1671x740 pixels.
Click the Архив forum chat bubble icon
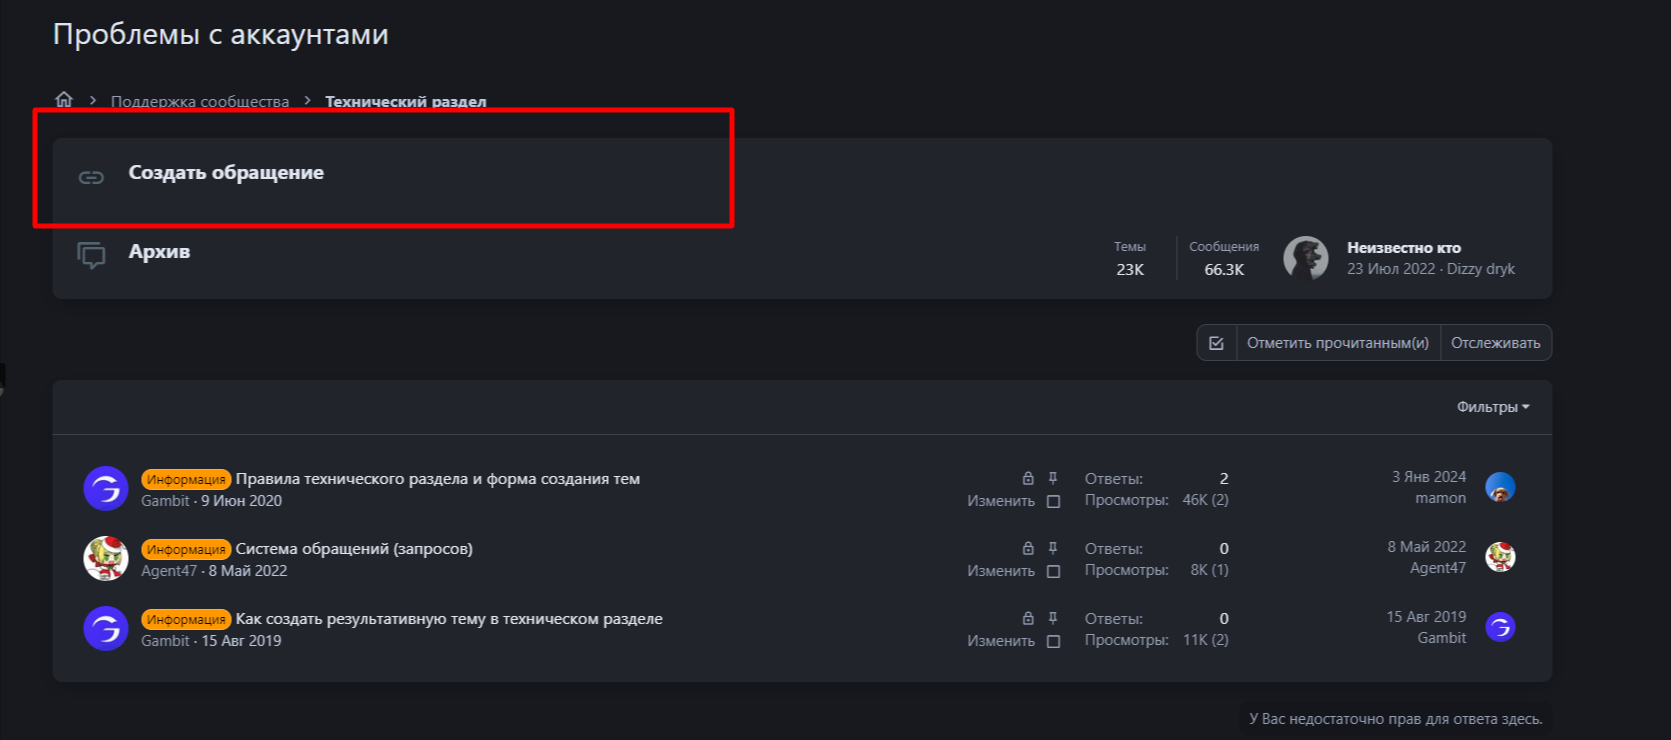point(91,255)
